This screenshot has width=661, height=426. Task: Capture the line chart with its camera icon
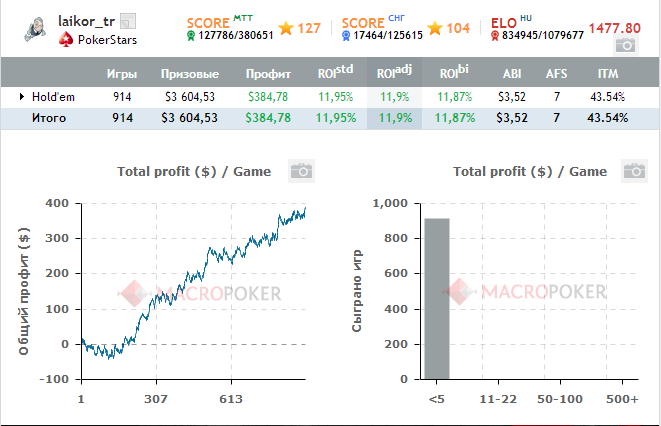pos(301,171)
